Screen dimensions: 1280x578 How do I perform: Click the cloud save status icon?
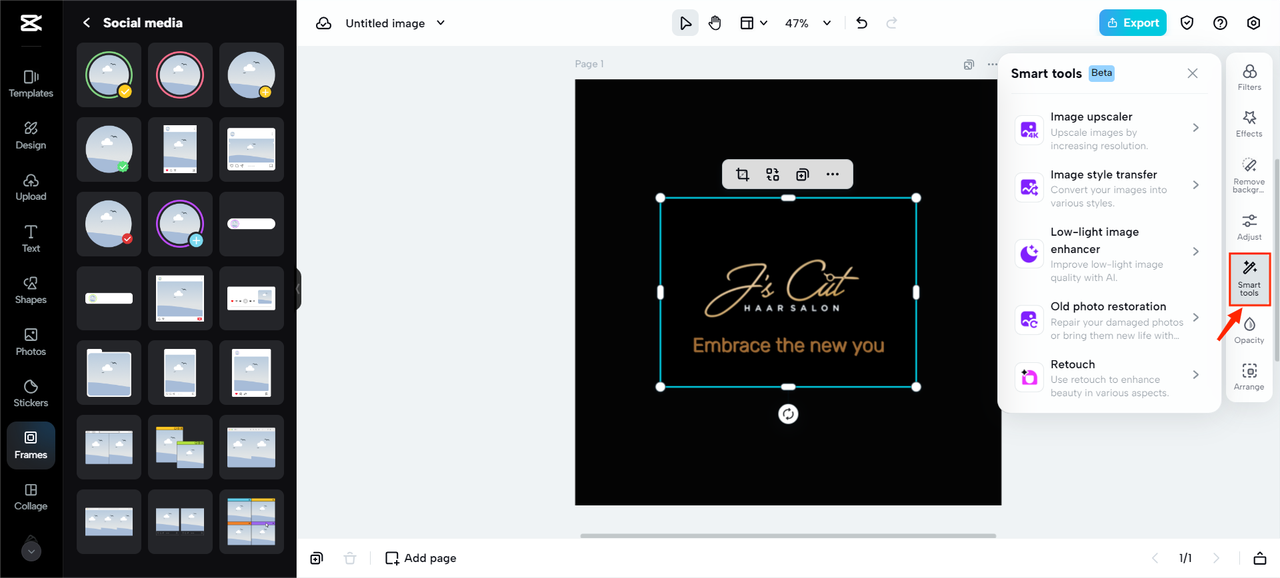coord(323,23)
